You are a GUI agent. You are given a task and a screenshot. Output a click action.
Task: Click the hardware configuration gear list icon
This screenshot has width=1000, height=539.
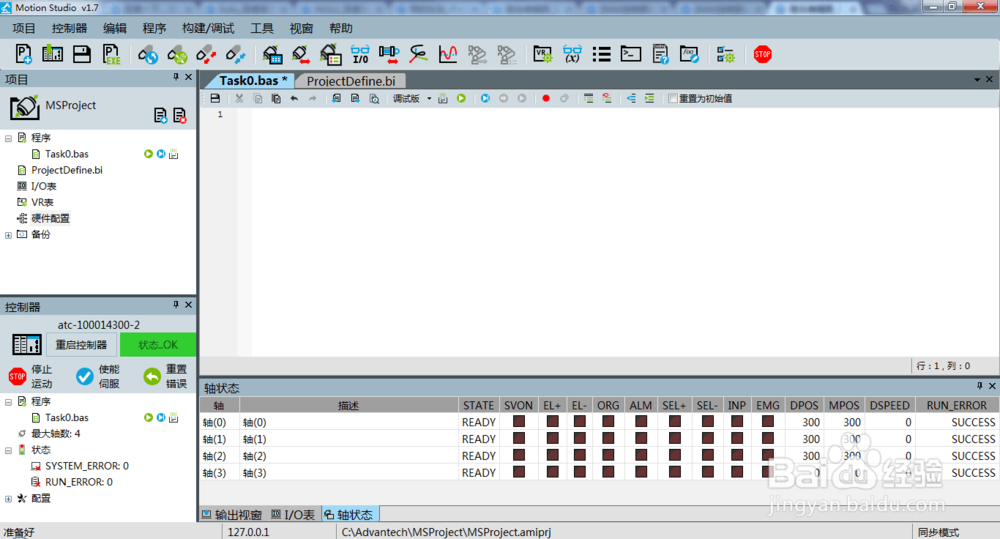tap(725, 54)
